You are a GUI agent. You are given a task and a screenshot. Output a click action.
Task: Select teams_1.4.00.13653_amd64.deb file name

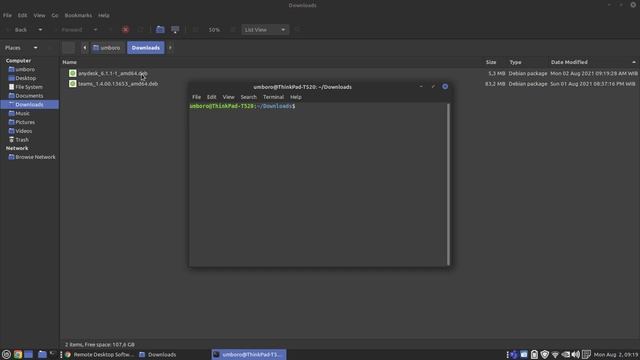coord(118,84)
